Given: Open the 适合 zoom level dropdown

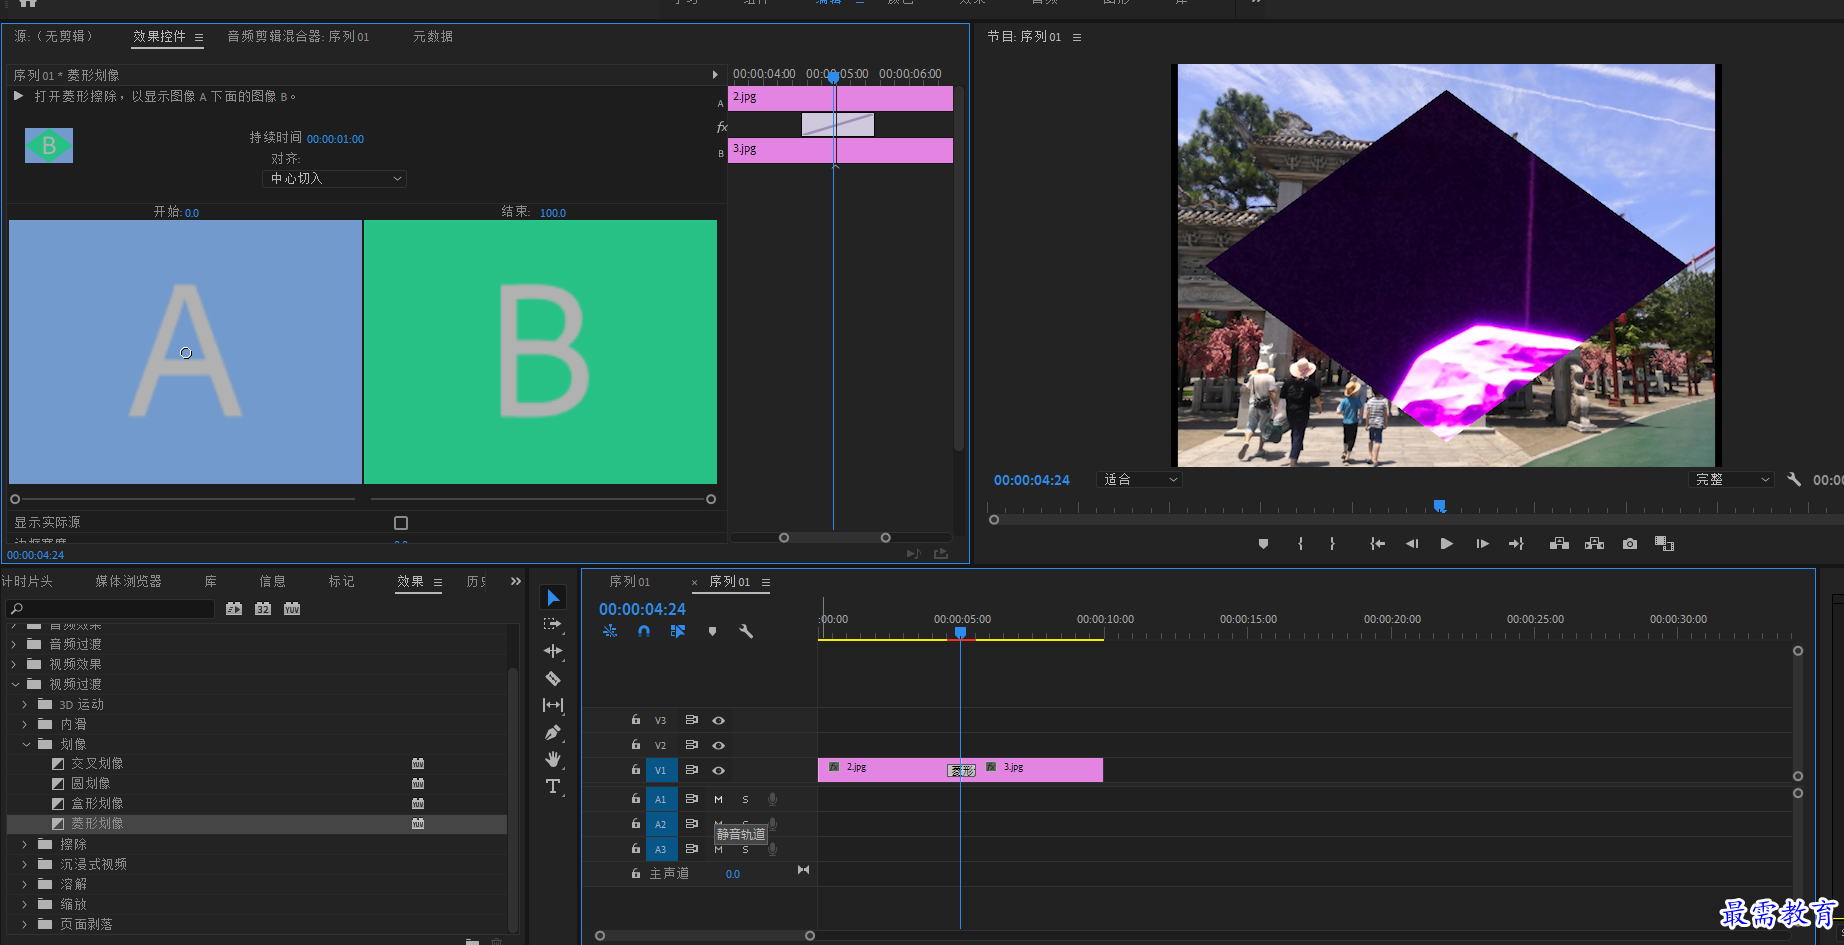Looking at the screenshot, I should coord(1139,480).
